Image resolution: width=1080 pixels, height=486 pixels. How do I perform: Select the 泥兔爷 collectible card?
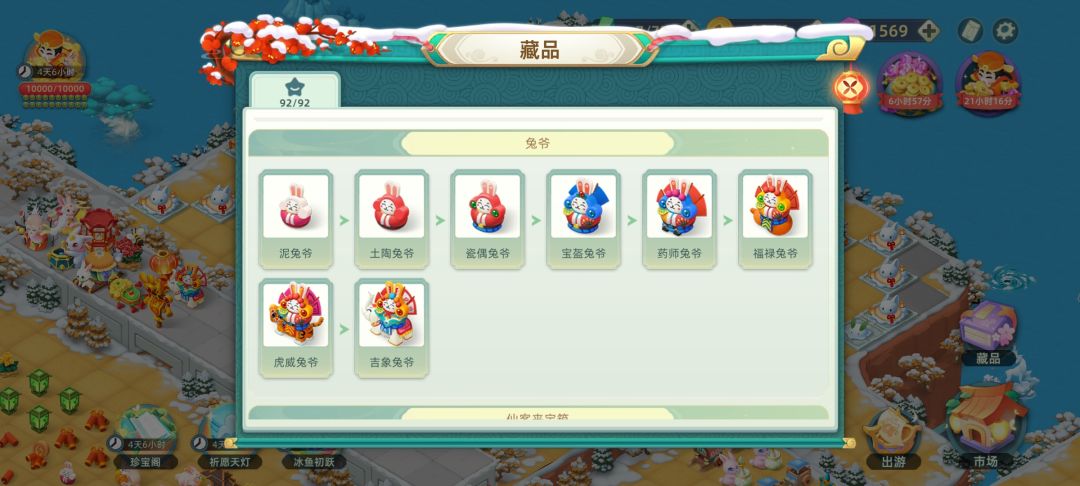tap(296, 219)
